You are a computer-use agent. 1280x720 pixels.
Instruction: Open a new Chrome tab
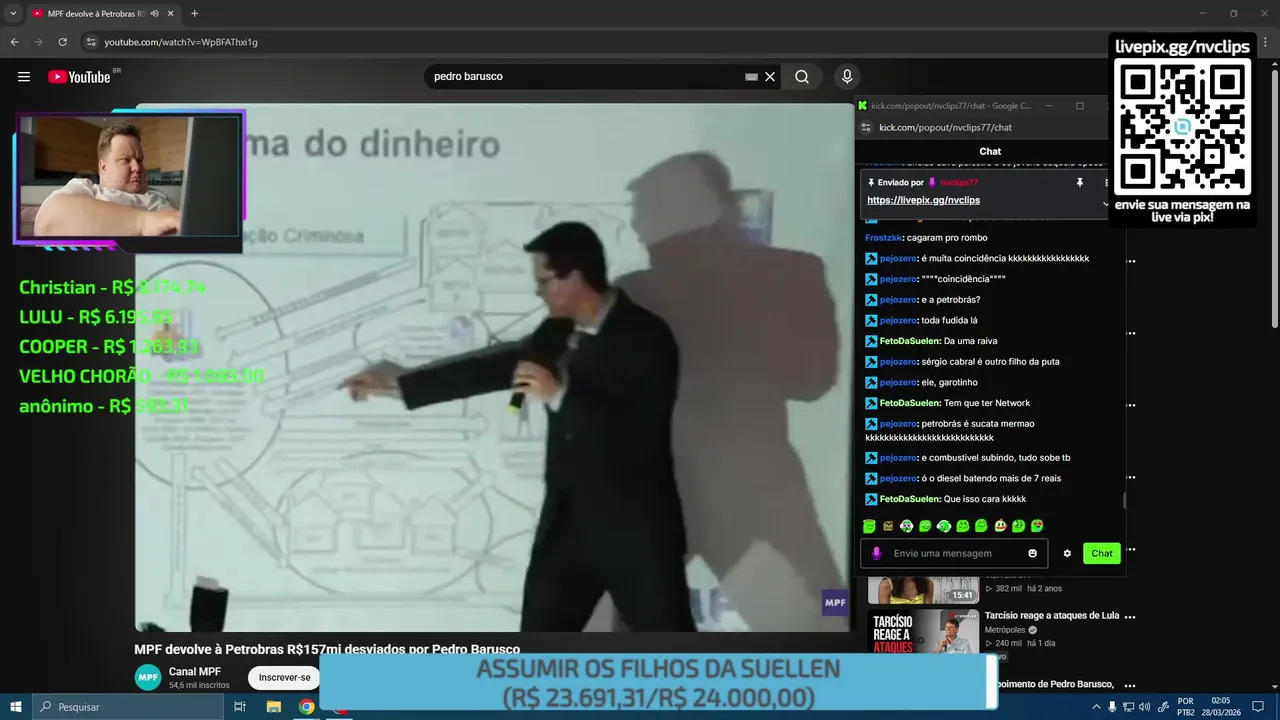click(194, 13)
